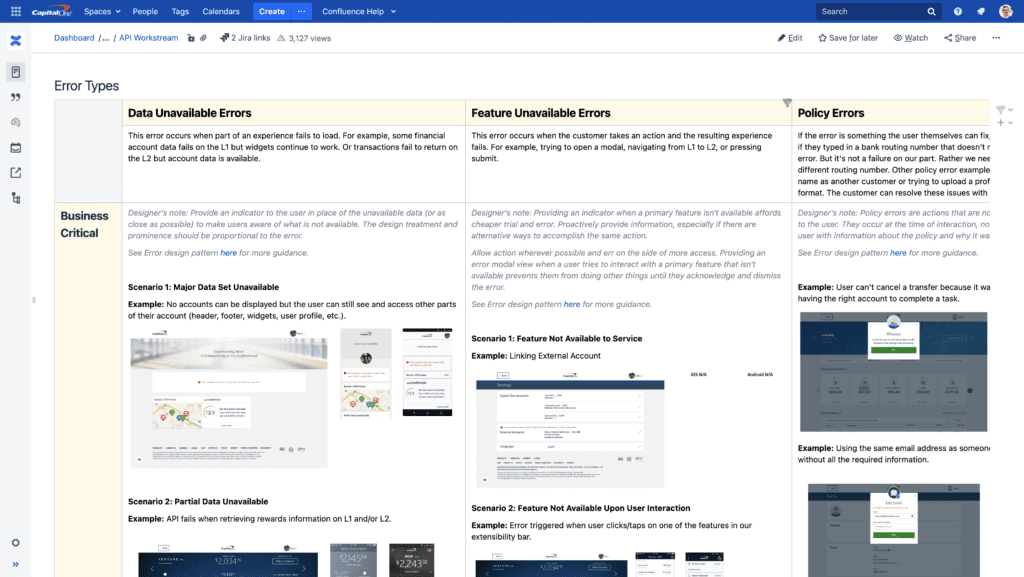Toggle Save for later star
The width and height of the screenshot is (1024, 577).
[x=847, y=38]
